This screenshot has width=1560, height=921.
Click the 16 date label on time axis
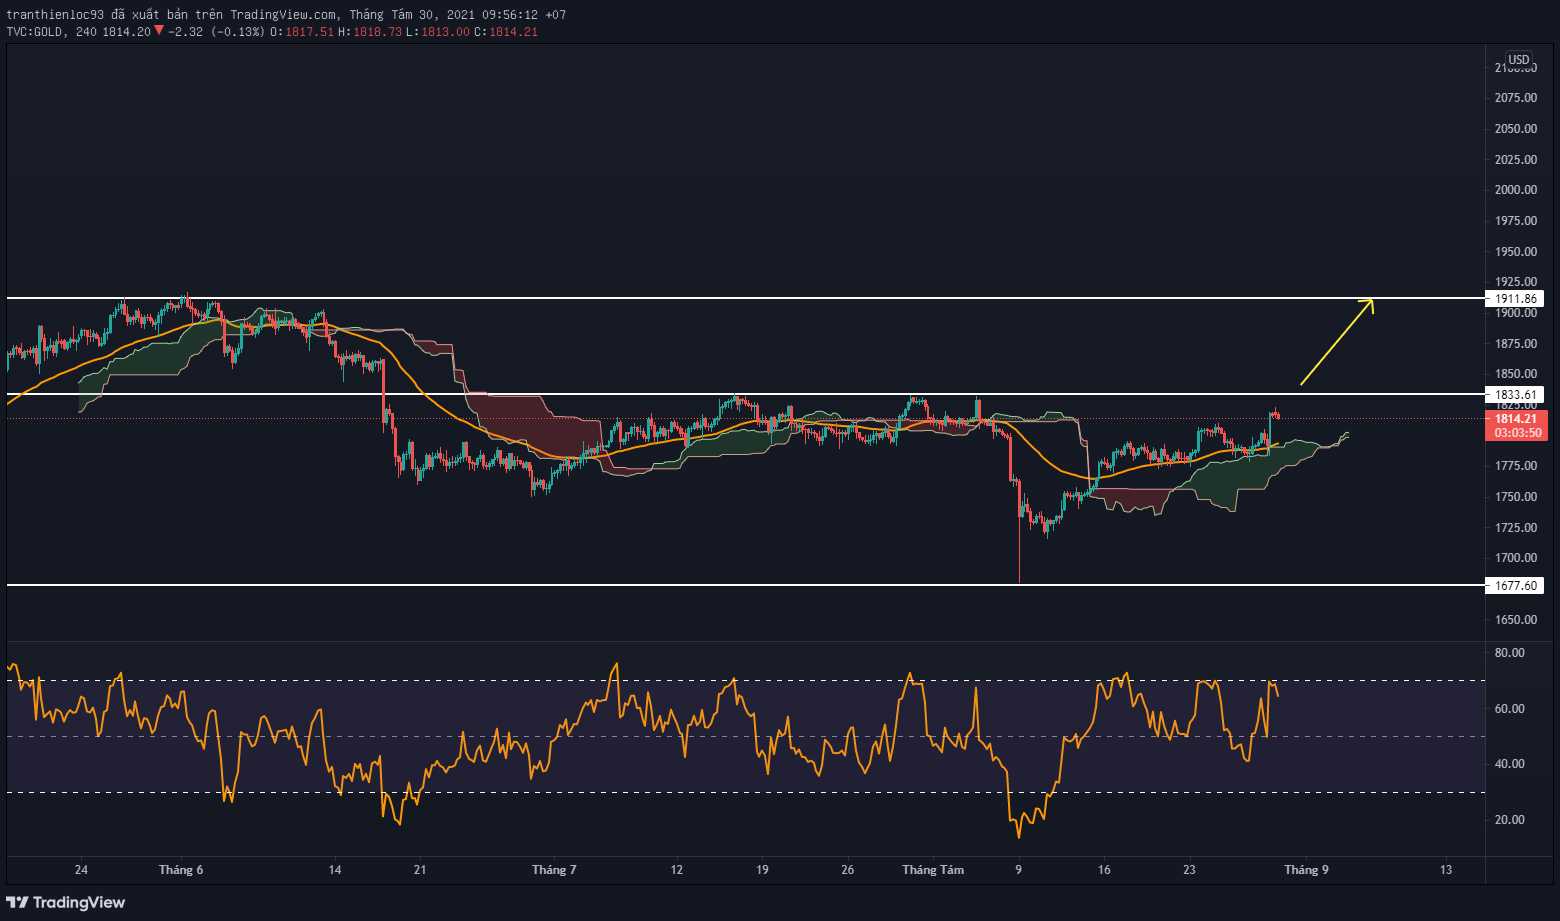pos(1104,870)
